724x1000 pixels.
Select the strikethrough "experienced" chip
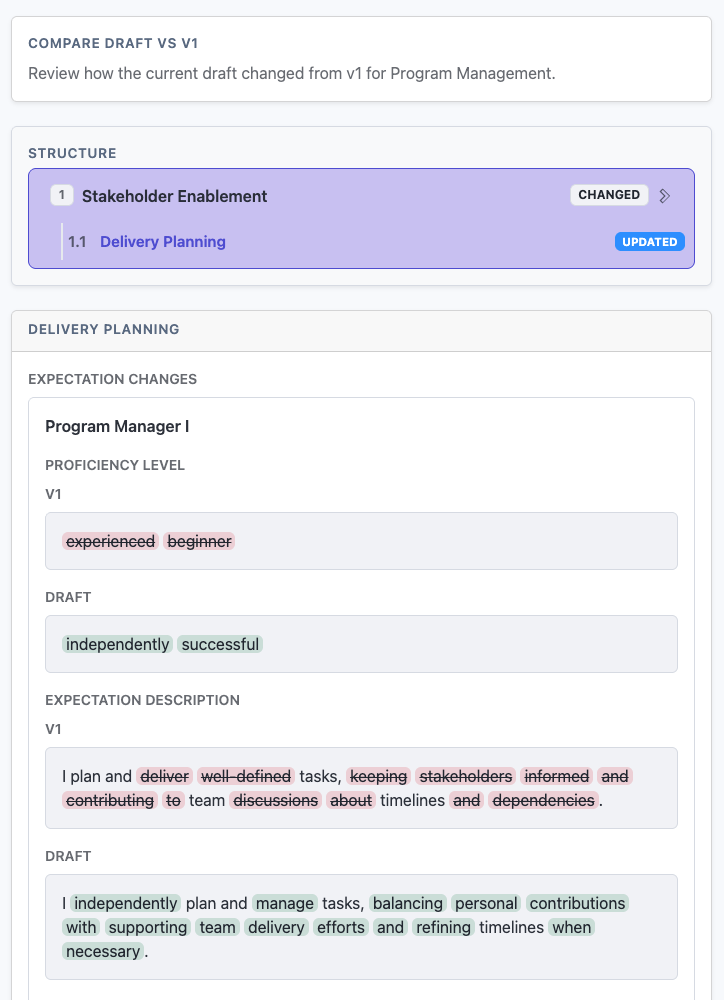tap(110, 541)
